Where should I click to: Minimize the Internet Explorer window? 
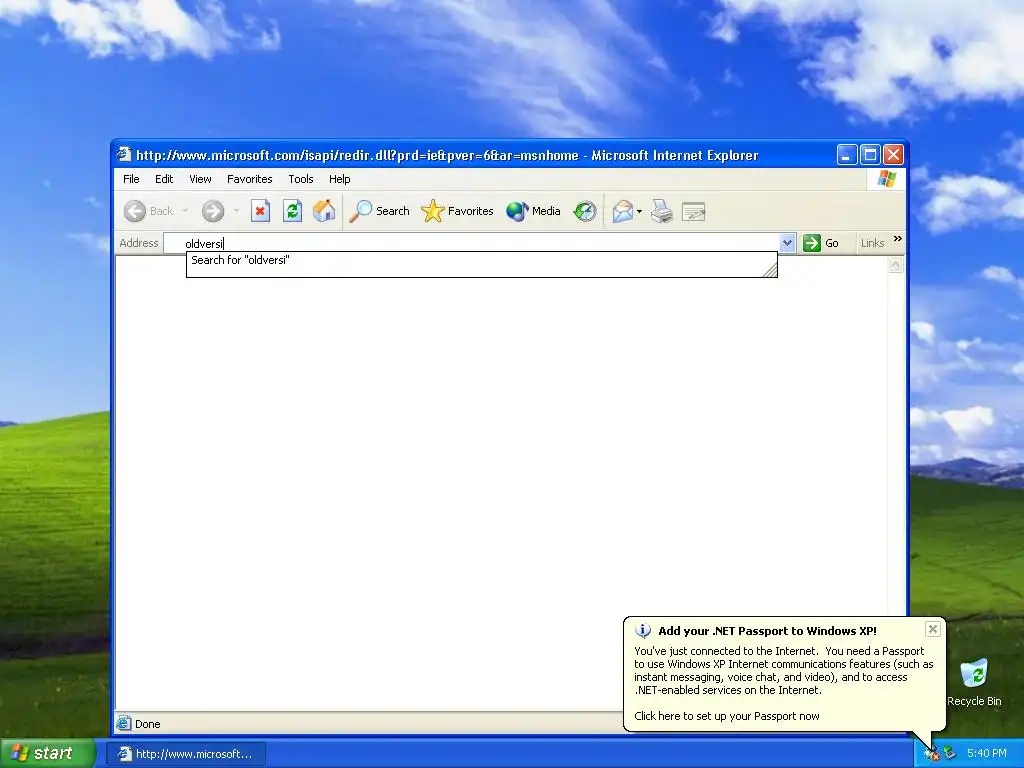click(846, 155)
